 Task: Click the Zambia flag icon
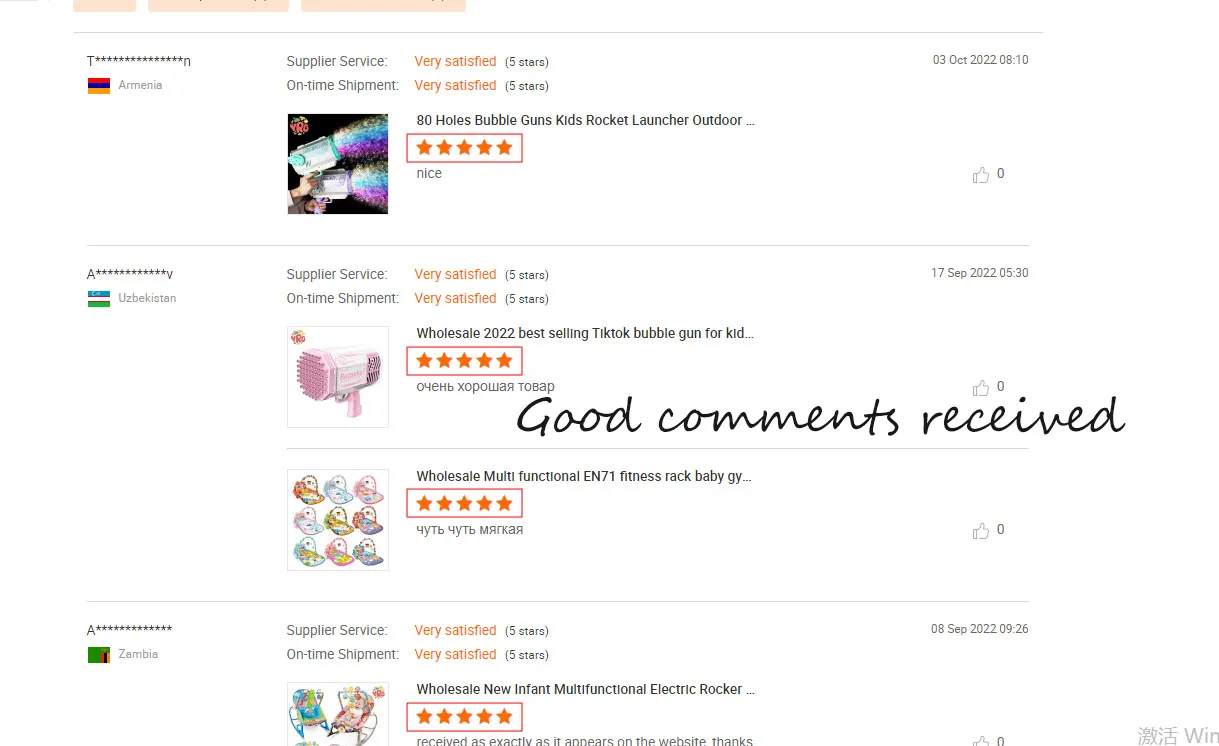(x=99, y=655)
